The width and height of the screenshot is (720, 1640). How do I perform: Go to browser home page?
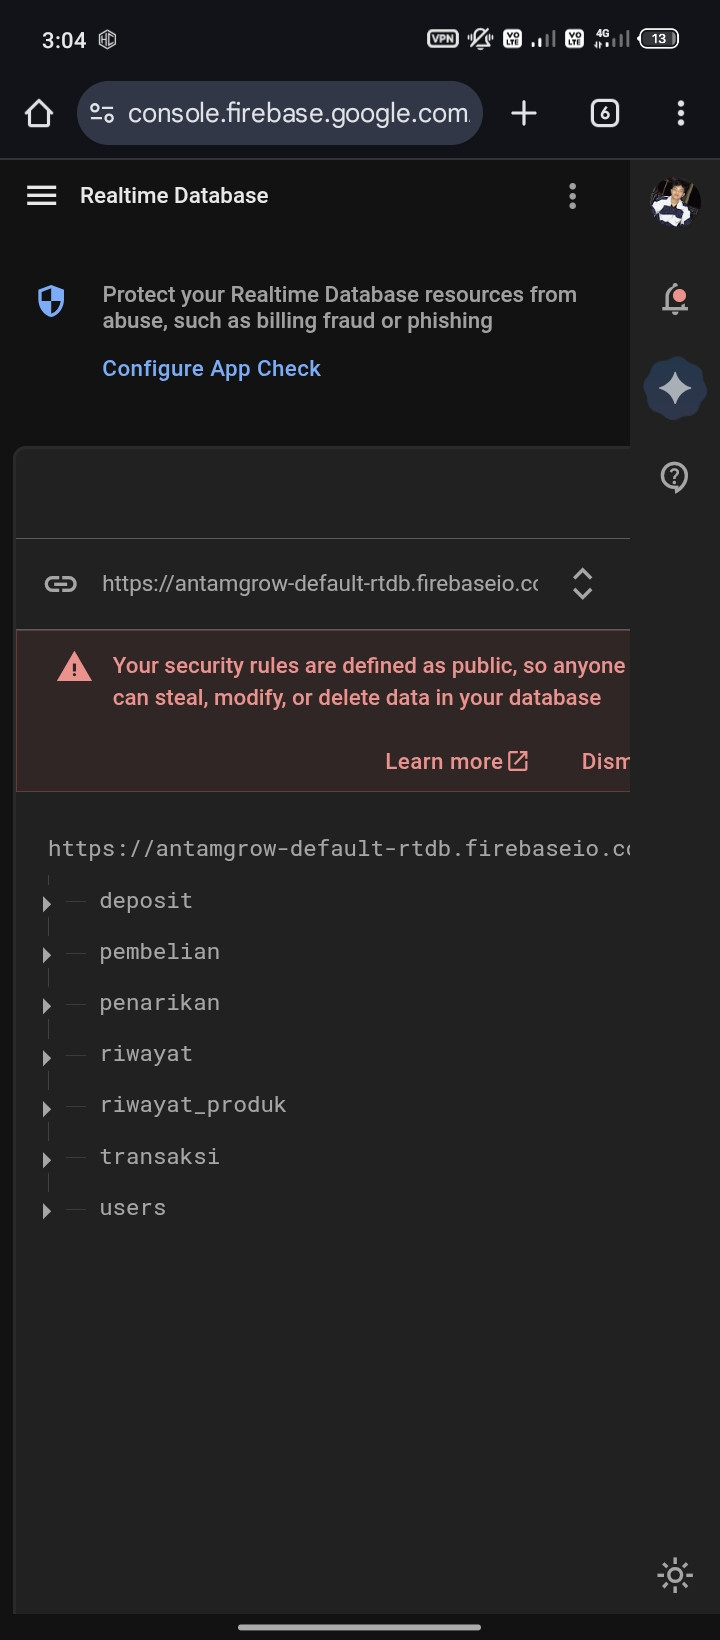[39, 113]
